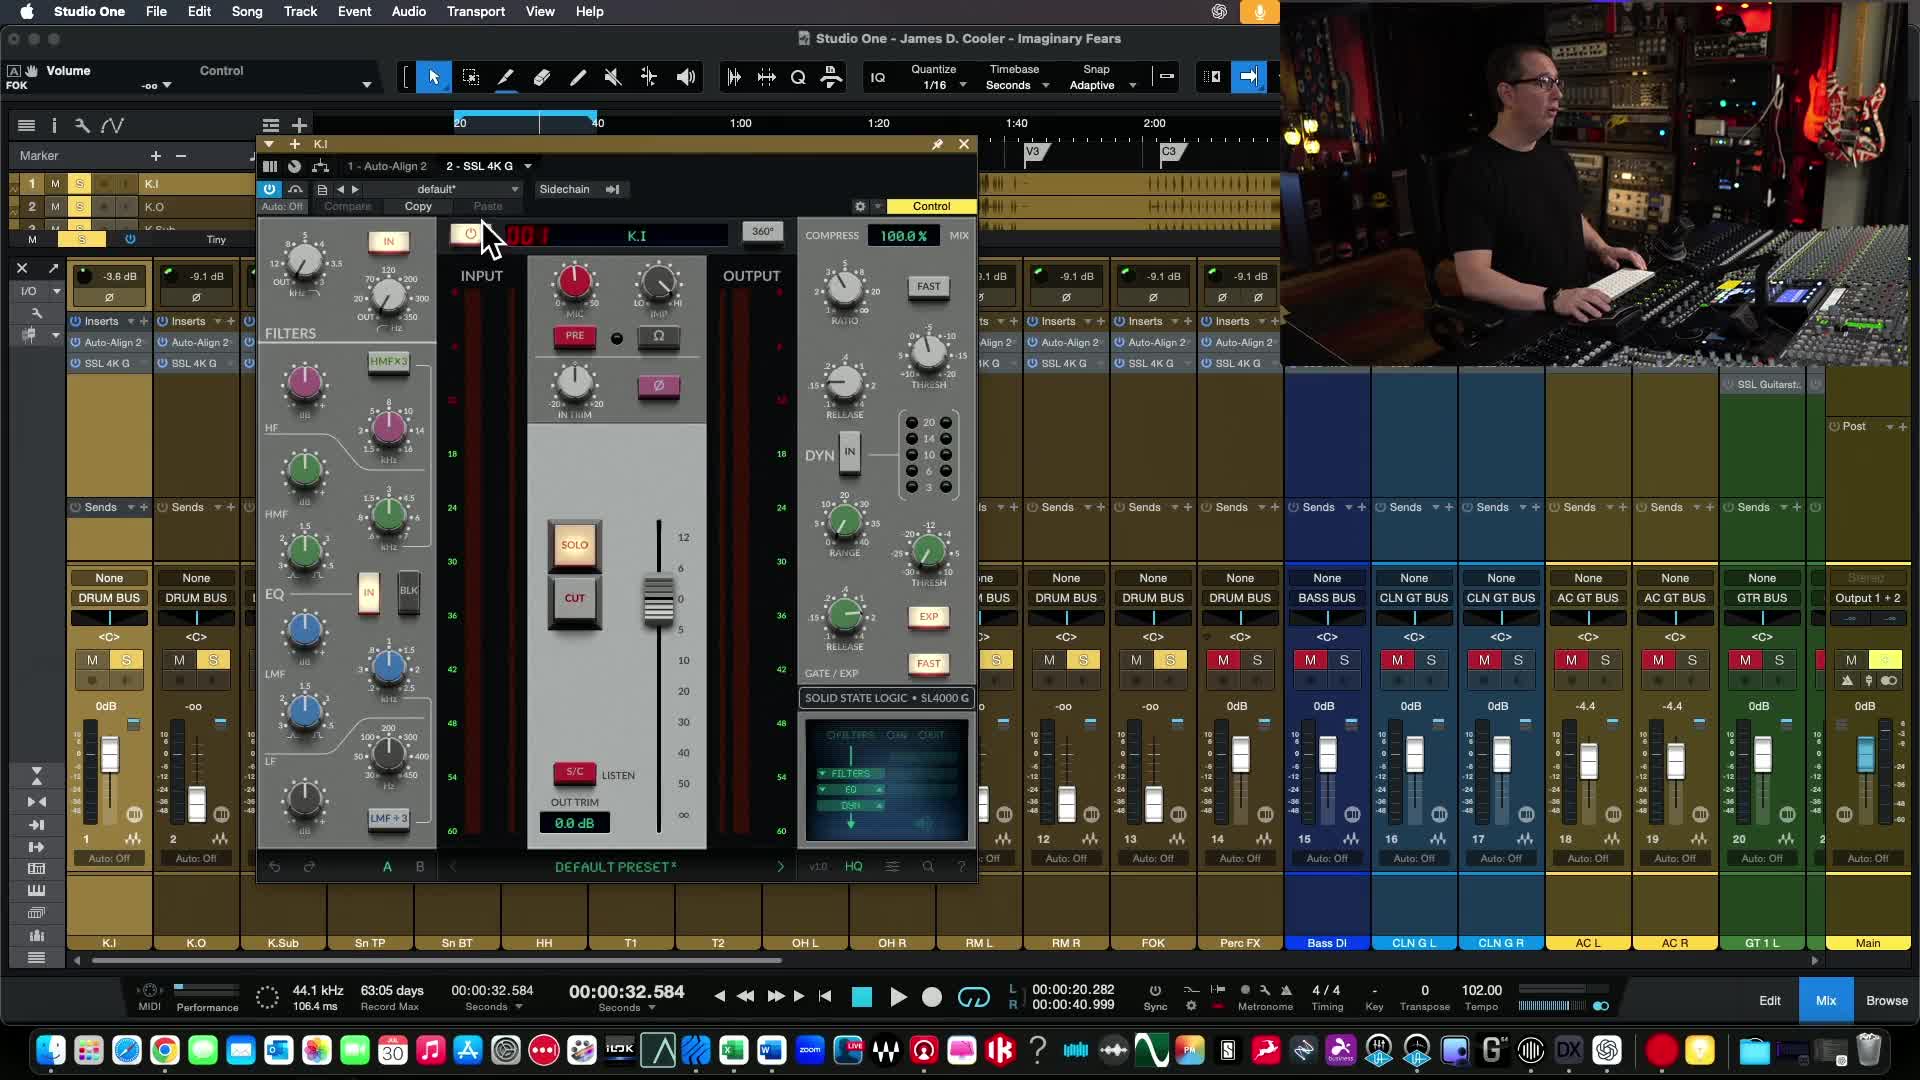Click the Loop button in transport
The height and width of the screenshot is (1080, 1920).
973,997
